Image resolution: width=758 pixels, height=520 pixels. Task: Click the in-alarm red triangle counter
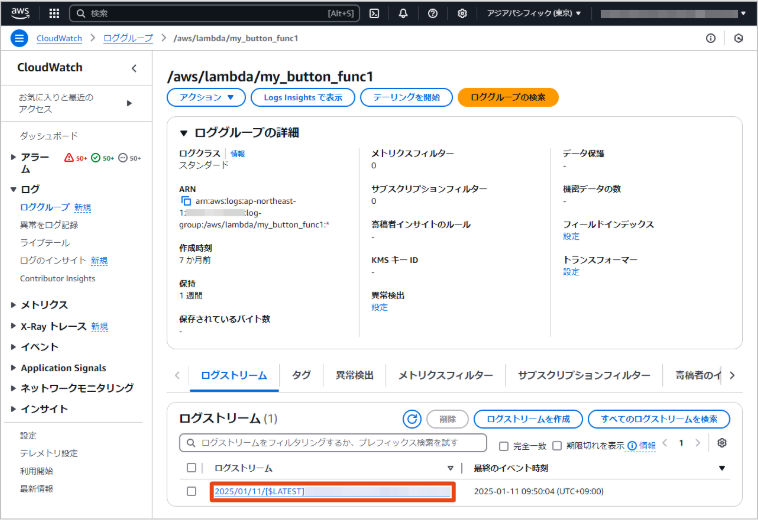75,158
